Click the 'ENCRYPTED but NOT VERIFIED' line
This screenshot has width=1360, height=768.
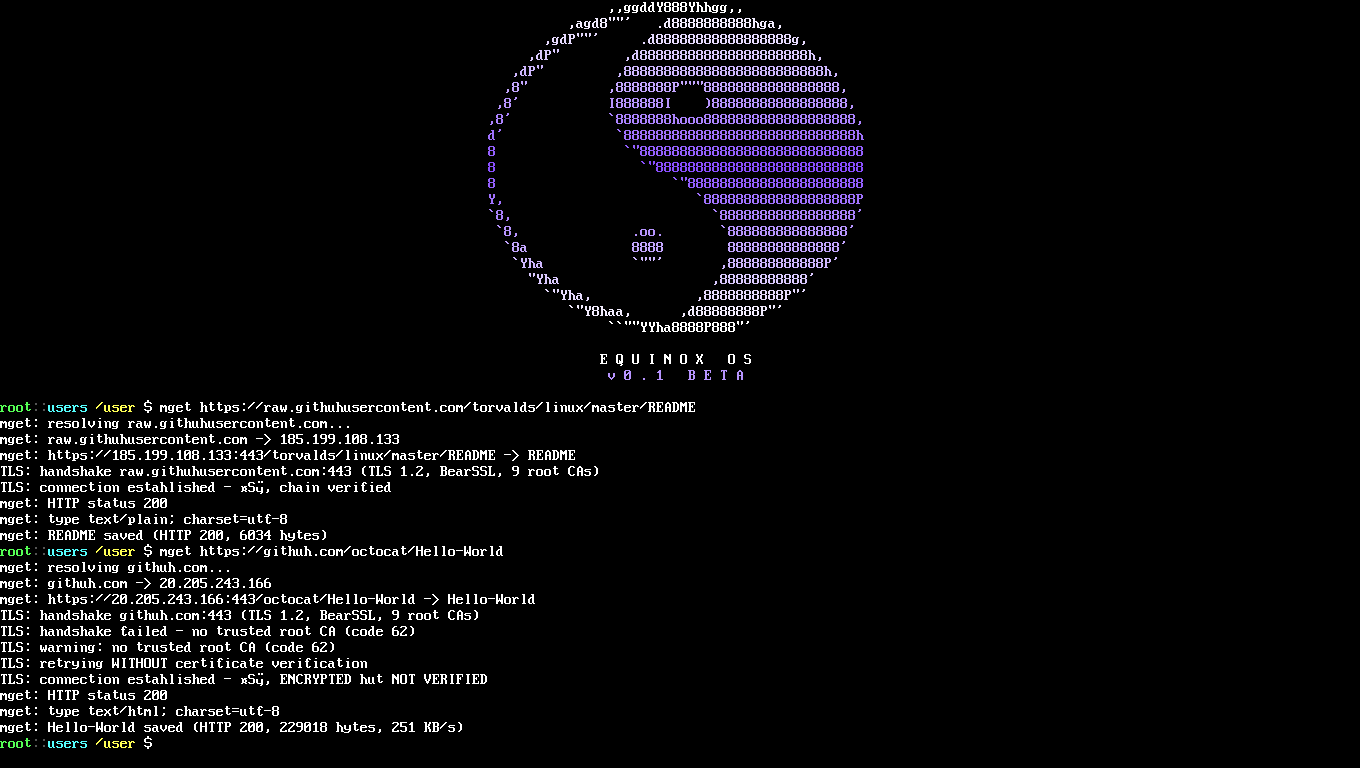pyautogui.click(x=244, y=679)
